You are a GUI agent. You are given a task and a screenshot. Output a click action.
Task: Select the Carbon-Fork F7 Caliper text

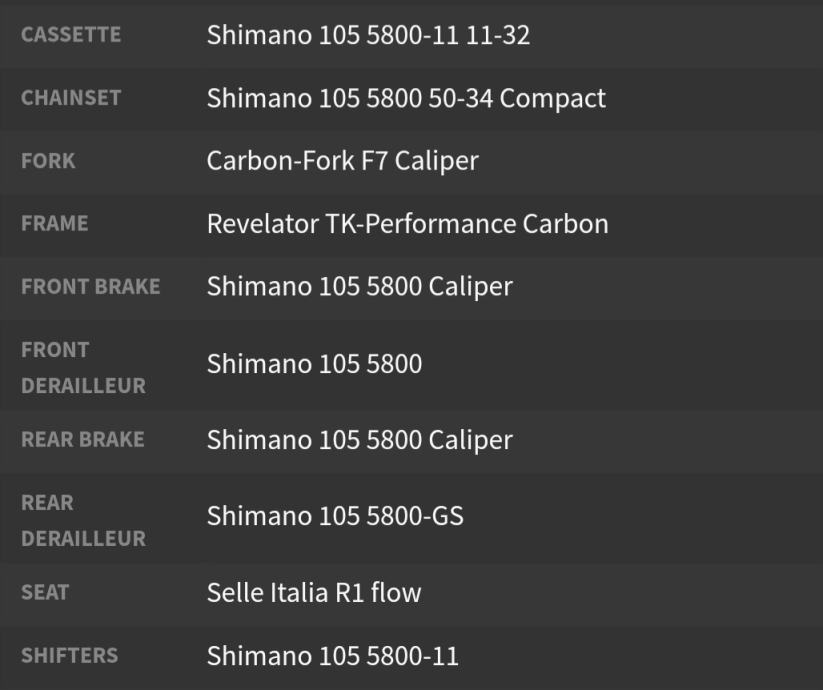[x=342, y=160]
